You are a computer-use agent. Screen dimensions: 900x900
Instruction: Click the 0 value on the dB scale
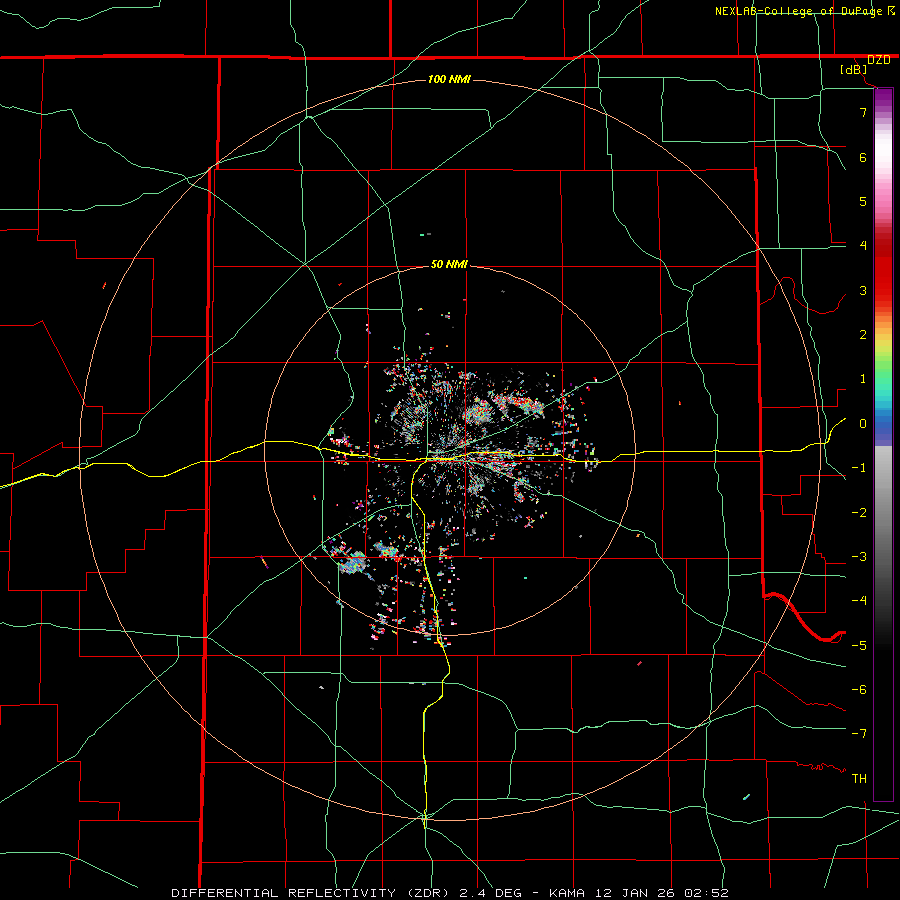pyautogui.click(x=863, y=424)
